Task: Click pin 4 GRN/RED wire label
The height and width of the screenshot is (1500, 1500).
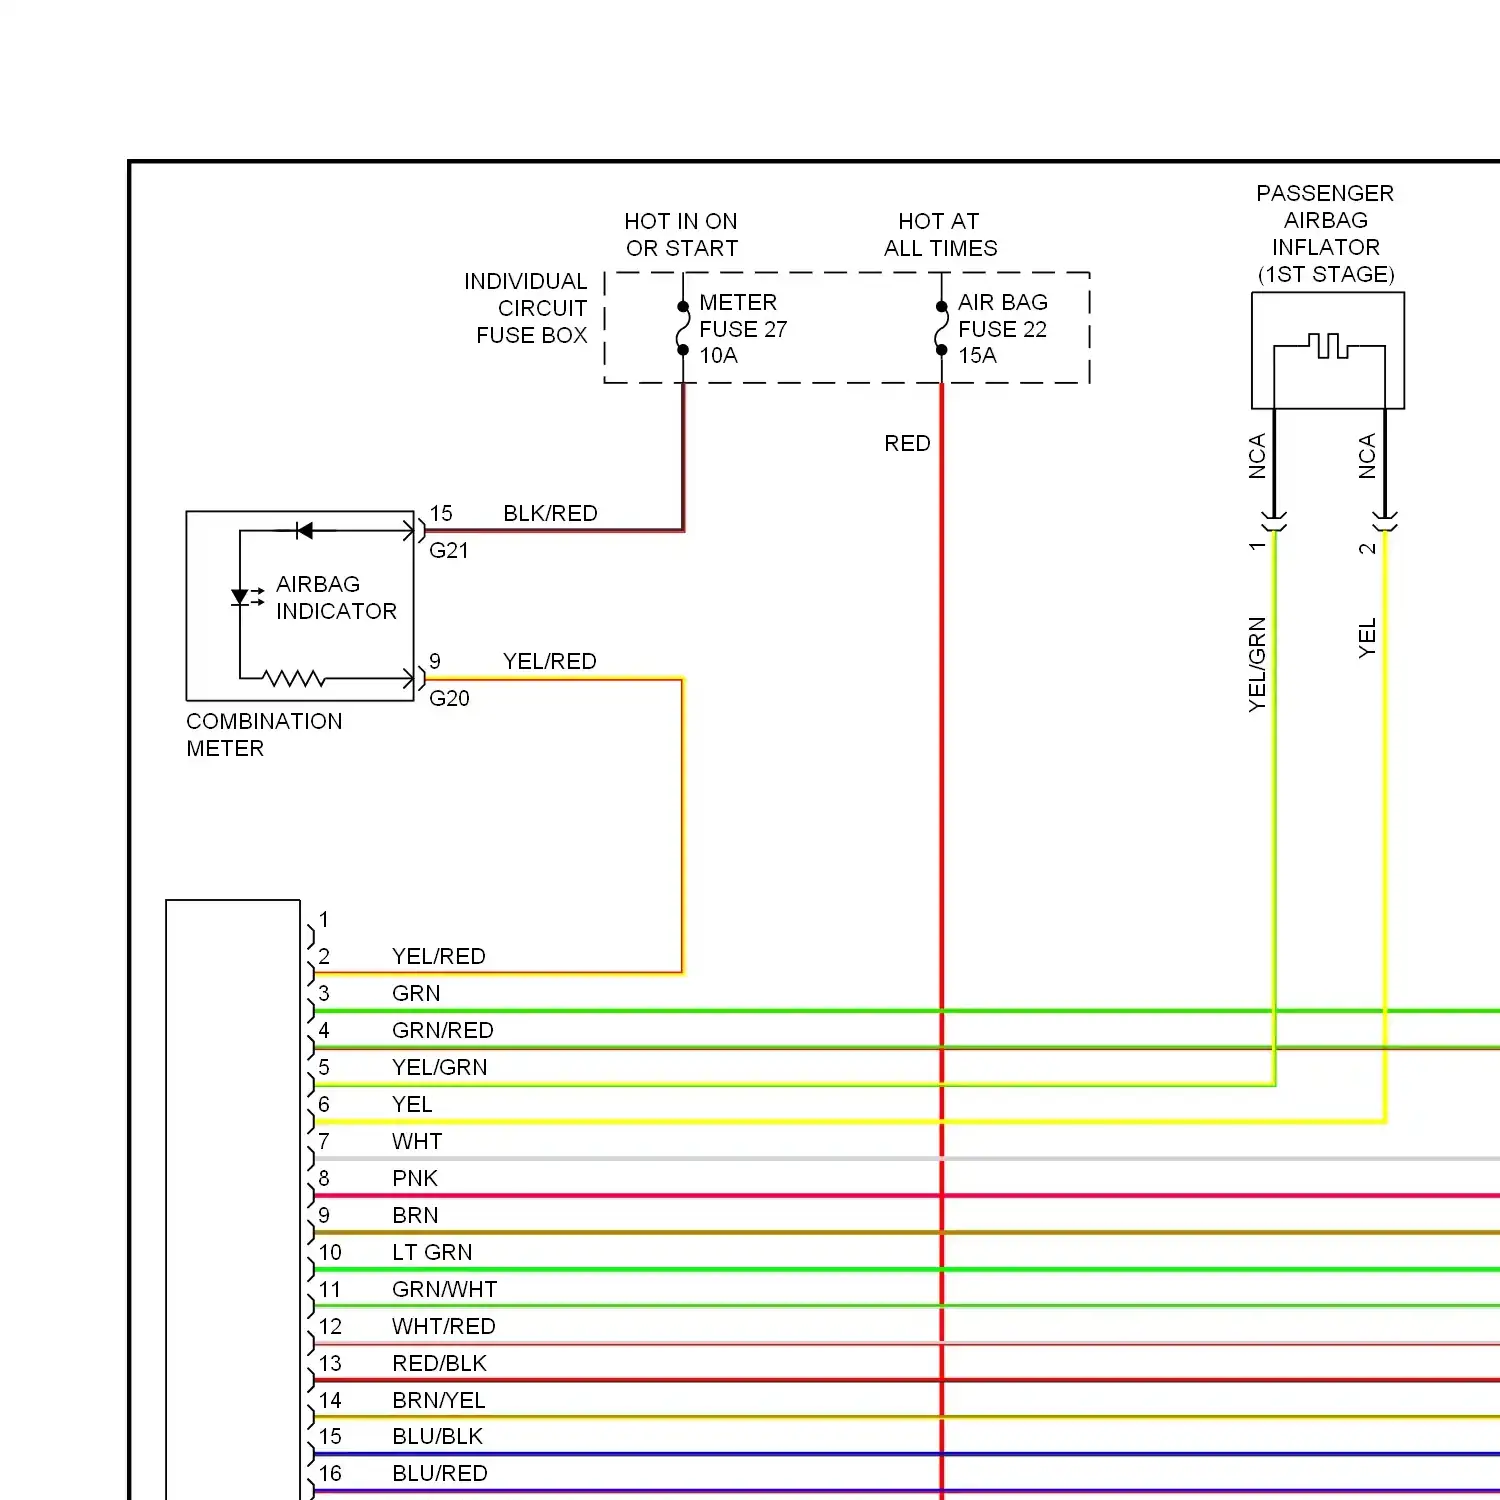Action: (443, 1031)
